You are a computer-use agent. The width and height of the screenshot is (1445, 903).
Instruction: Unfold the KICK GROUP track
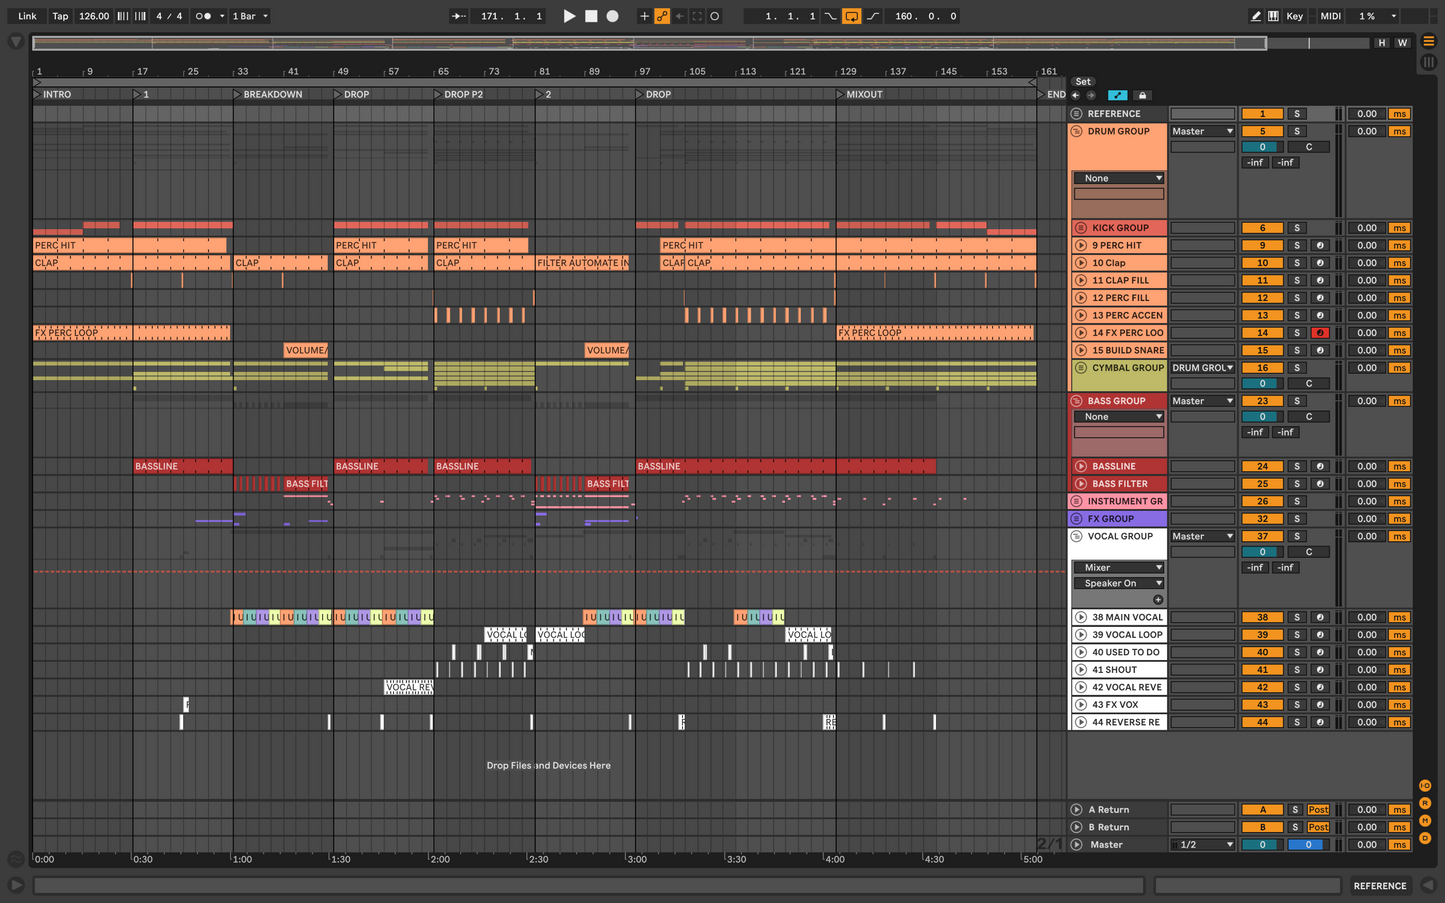tap(1080, 228)
